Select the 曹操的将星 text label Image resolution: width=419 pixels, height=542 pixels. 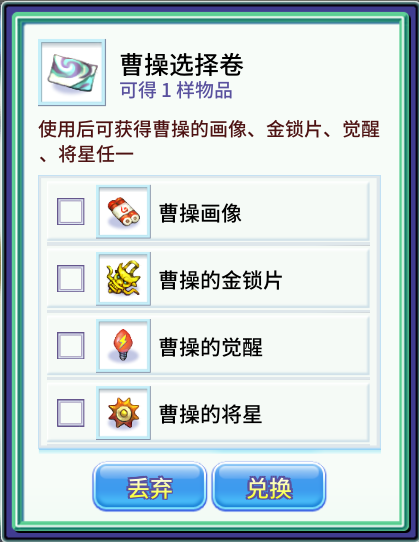(x=211, y=414)
